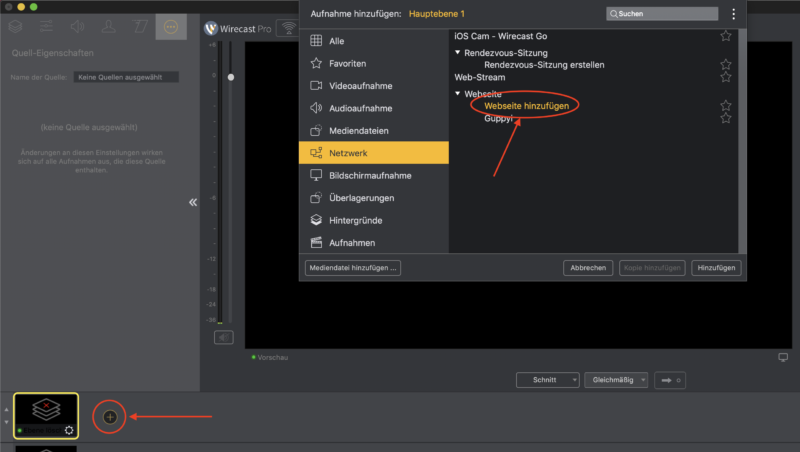Image resolution: width=800 pixels, height=452 pixels.
Task: Collapse the source properties panel with chevrons
Action: (x=193, y=203)
